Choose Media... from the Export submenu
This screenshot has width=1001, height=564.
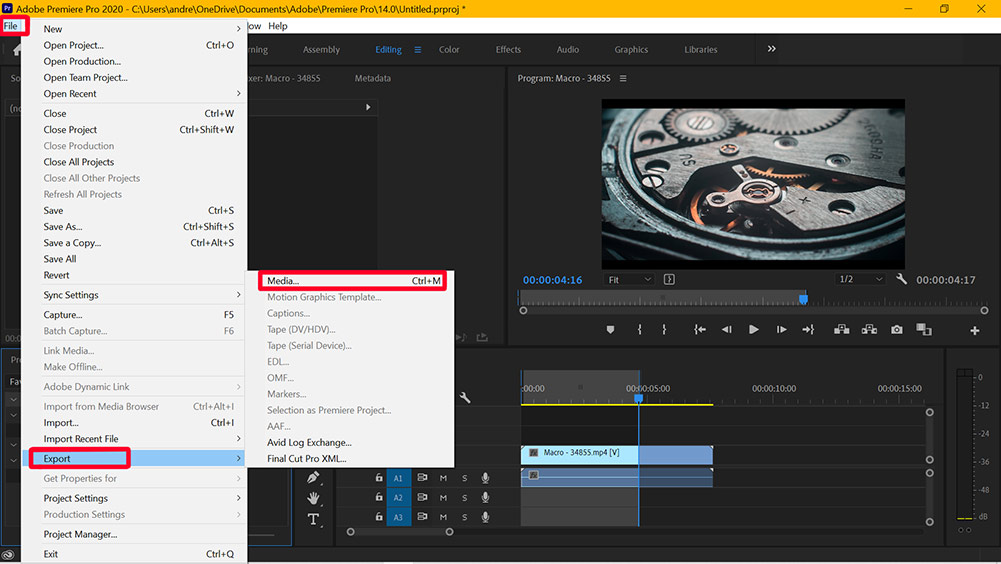click(283, 281)
